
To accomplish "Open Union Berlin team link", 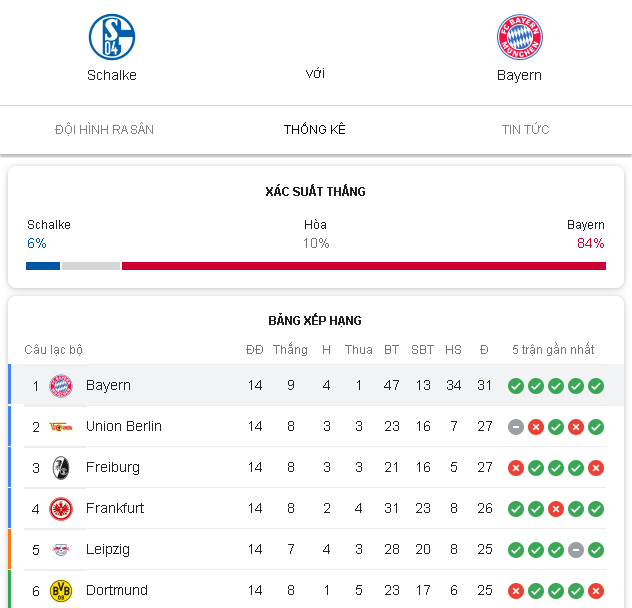I will tap(124, 426).
